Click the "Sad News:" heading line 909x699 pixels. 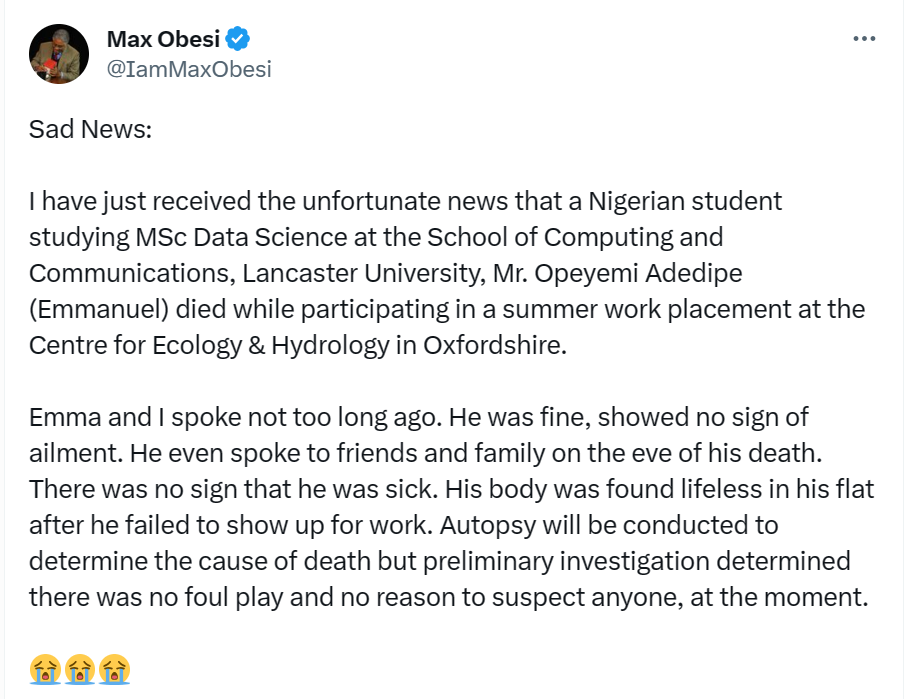coord(90,129)
